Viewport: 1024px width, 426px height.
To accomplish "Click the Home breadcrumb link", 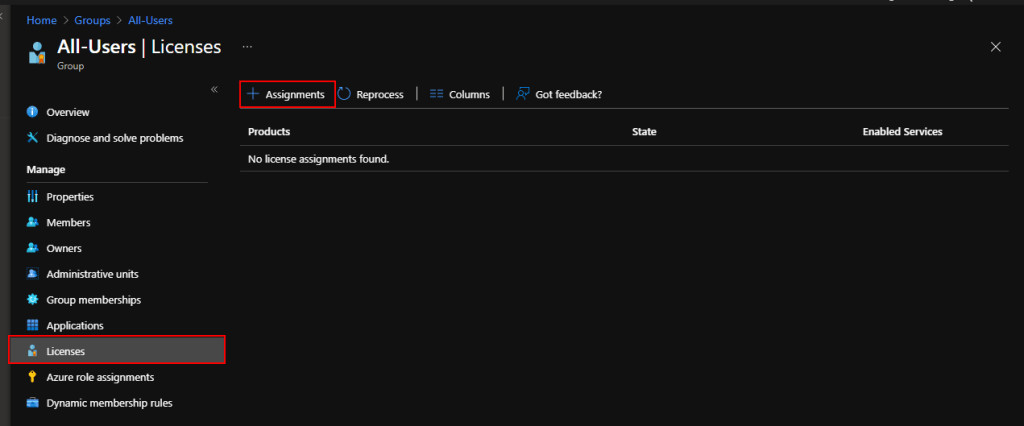I will (41, 20).
